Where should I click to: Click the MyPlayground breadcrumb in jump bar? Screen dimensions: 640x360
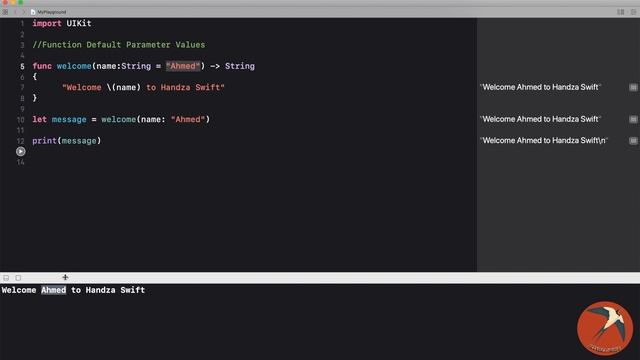coord(51,12)
